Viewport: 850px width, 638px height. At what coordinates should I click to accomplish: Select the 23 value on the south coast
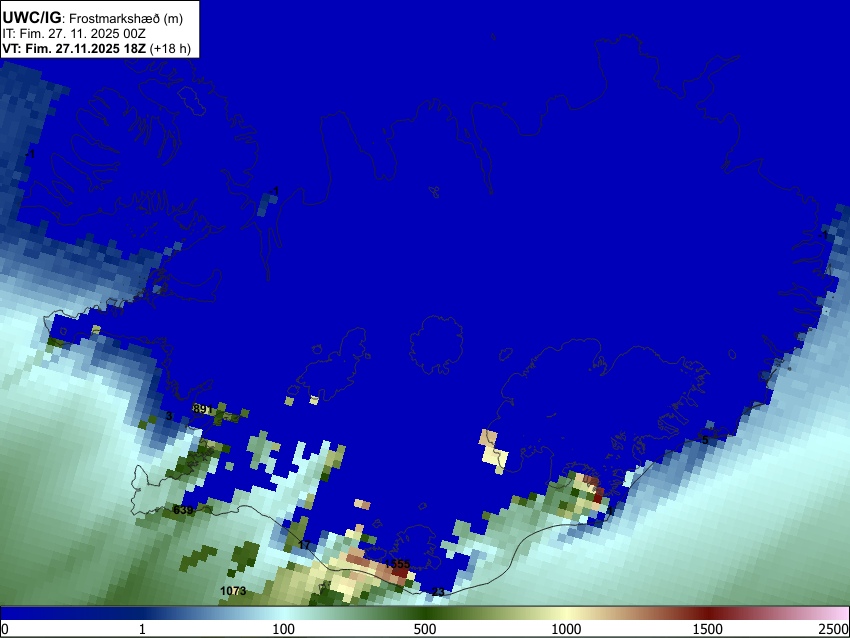click(439, 592)
